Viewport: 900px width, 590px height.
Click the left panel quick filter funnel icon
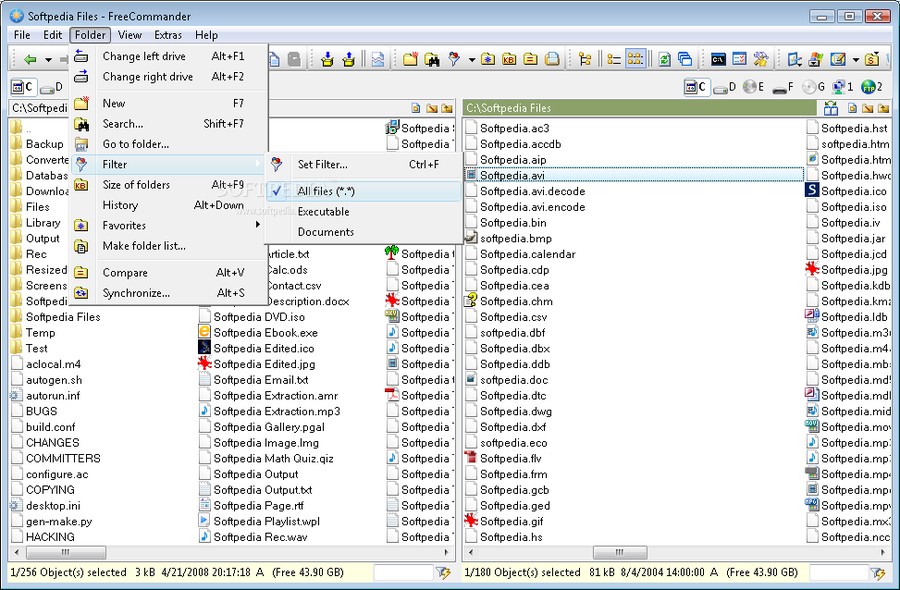coord(443,572)
